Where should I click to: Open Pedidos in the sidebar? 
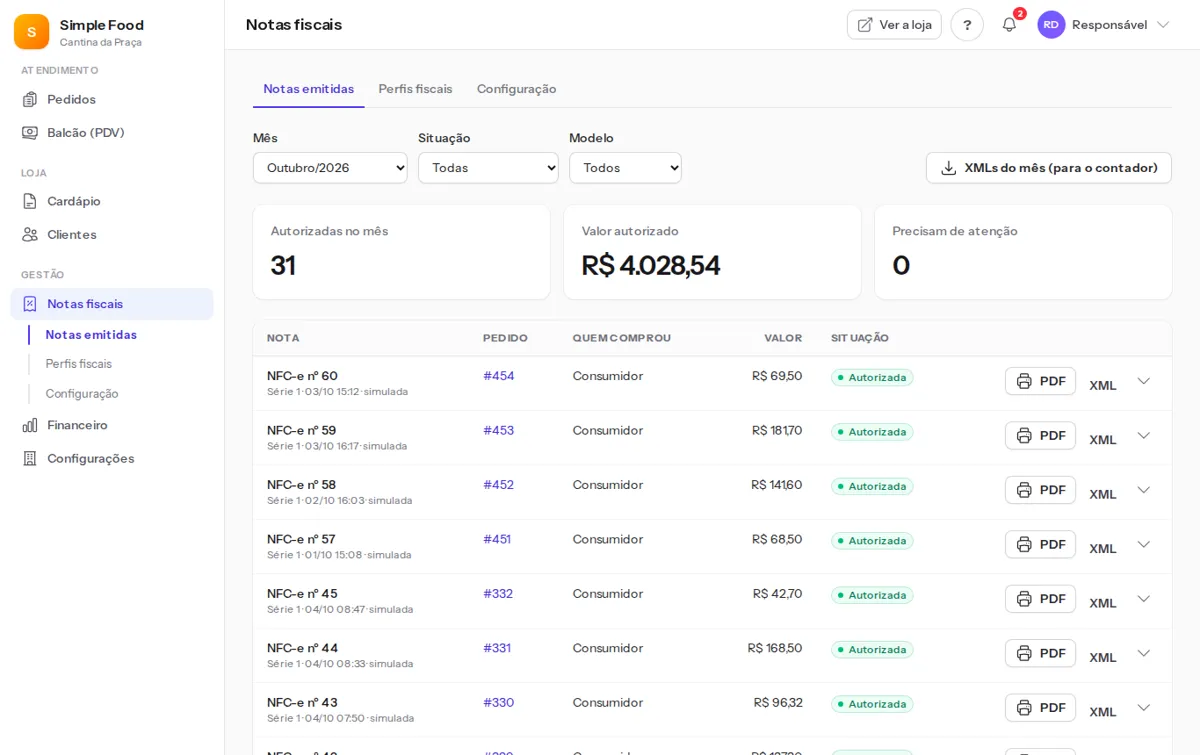coord(112,99)
